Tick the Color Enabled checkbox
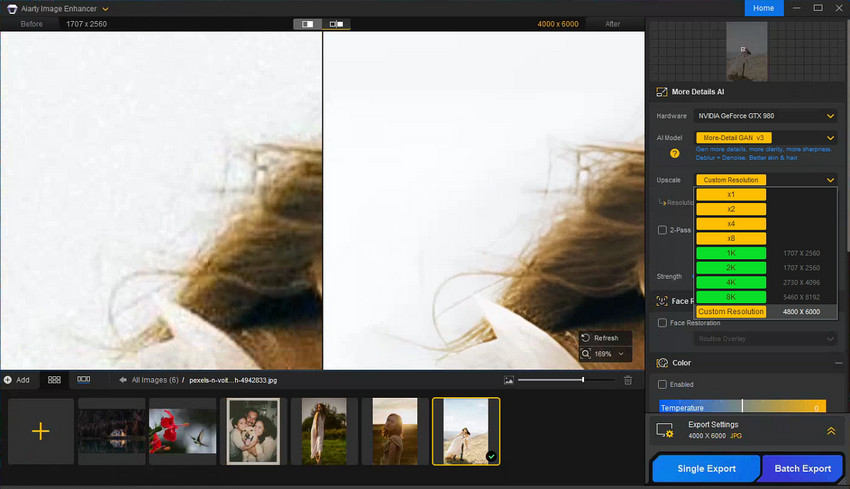 point(662,384)
